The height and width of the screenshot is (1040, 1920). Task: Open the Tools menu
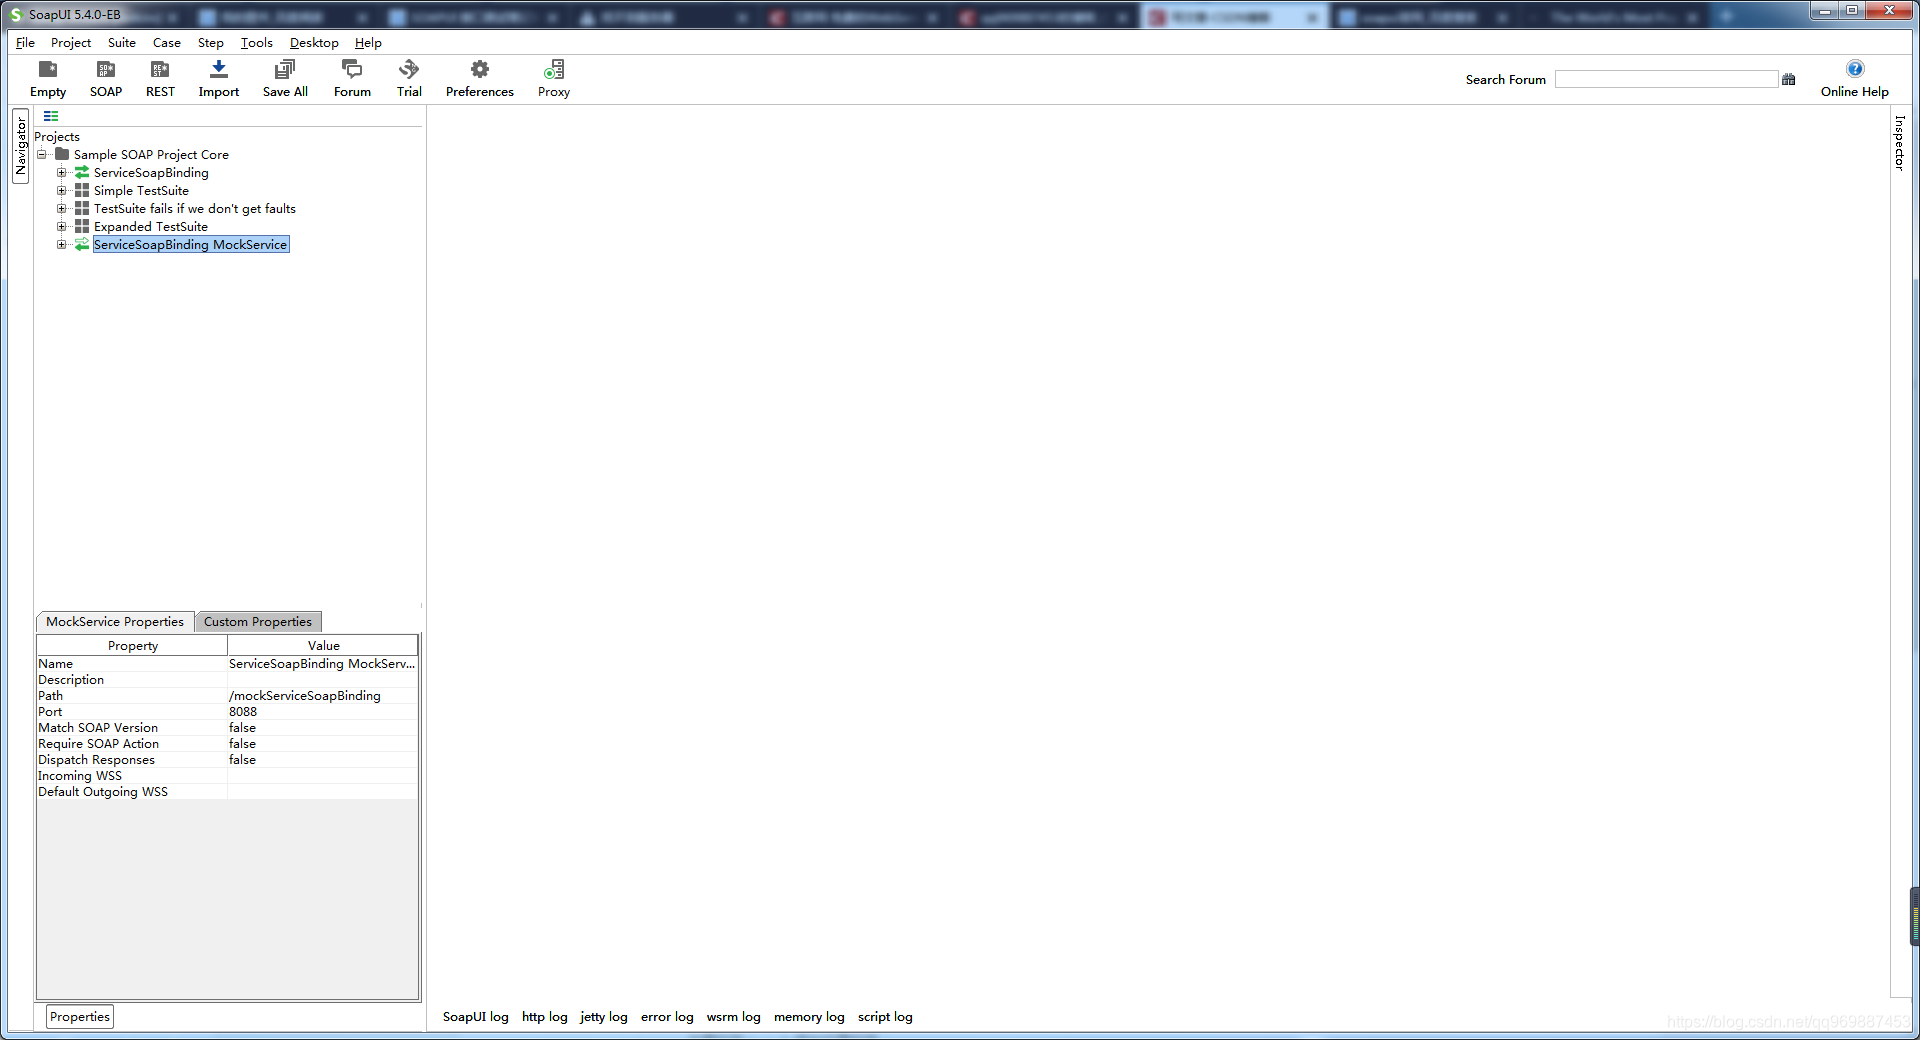[257, 42]
